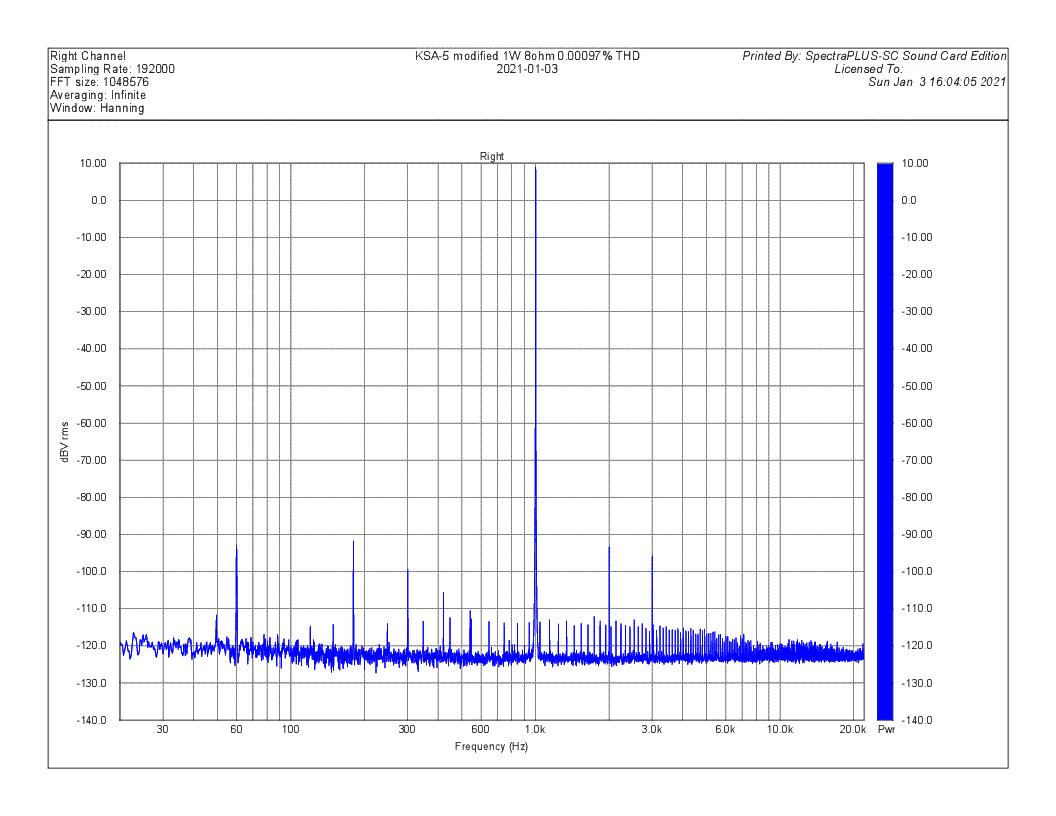Screen dimensions: 1056x816
Task: Click '-70.00' on the dBV rms axis
Action: [x=92, y=460]
